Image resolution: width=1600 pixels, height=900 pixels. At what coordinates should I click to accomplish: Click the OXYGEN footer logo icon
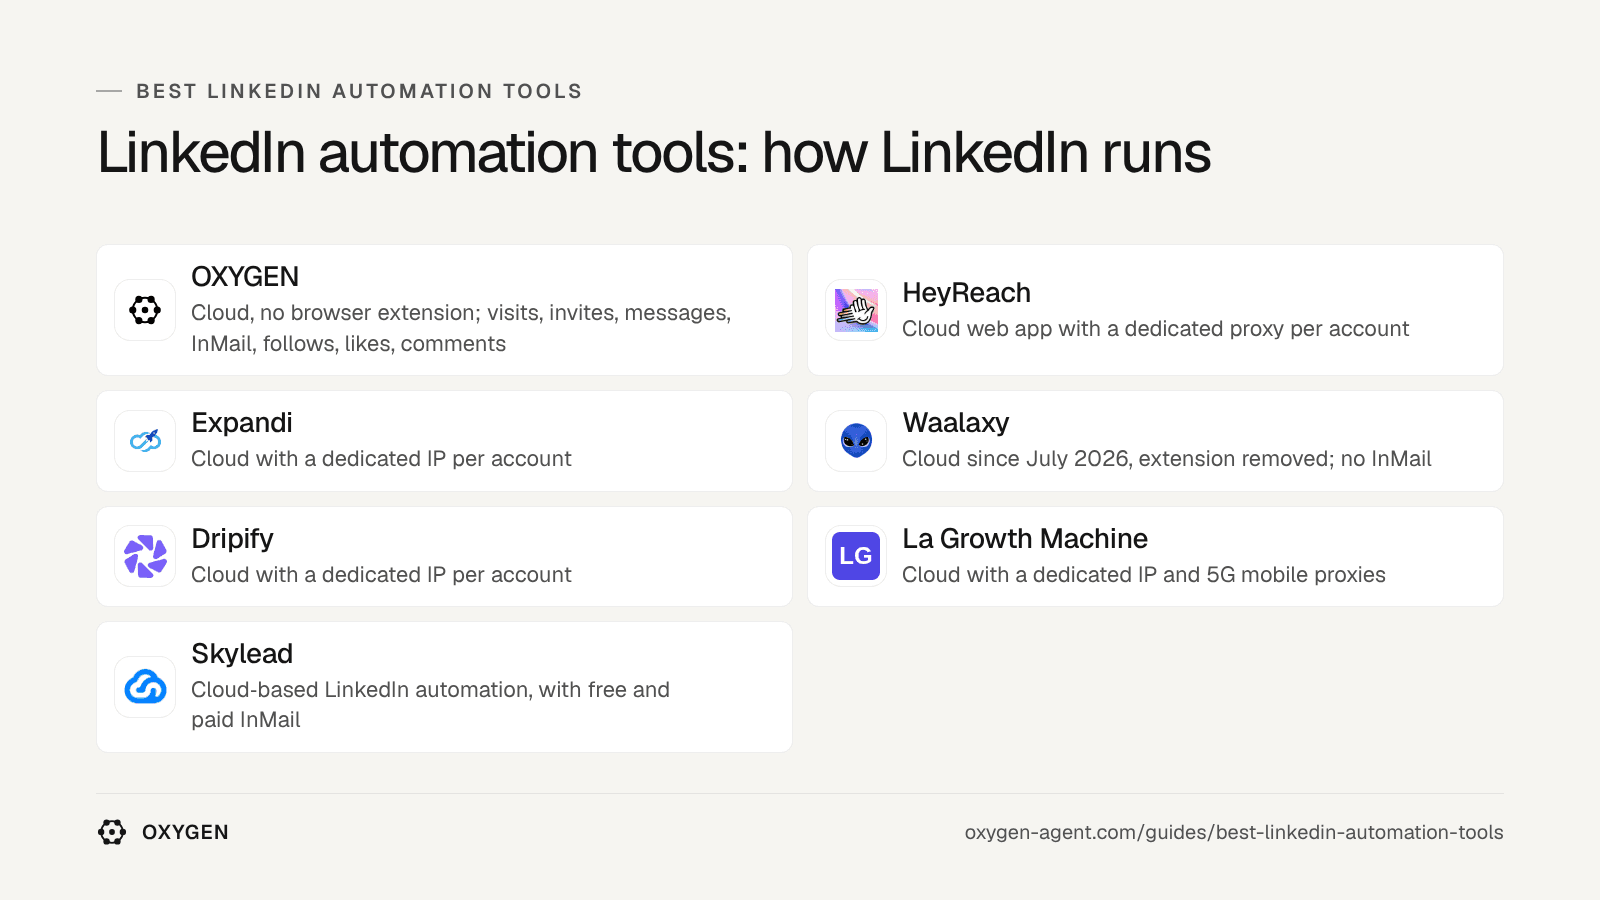(112, 832)
